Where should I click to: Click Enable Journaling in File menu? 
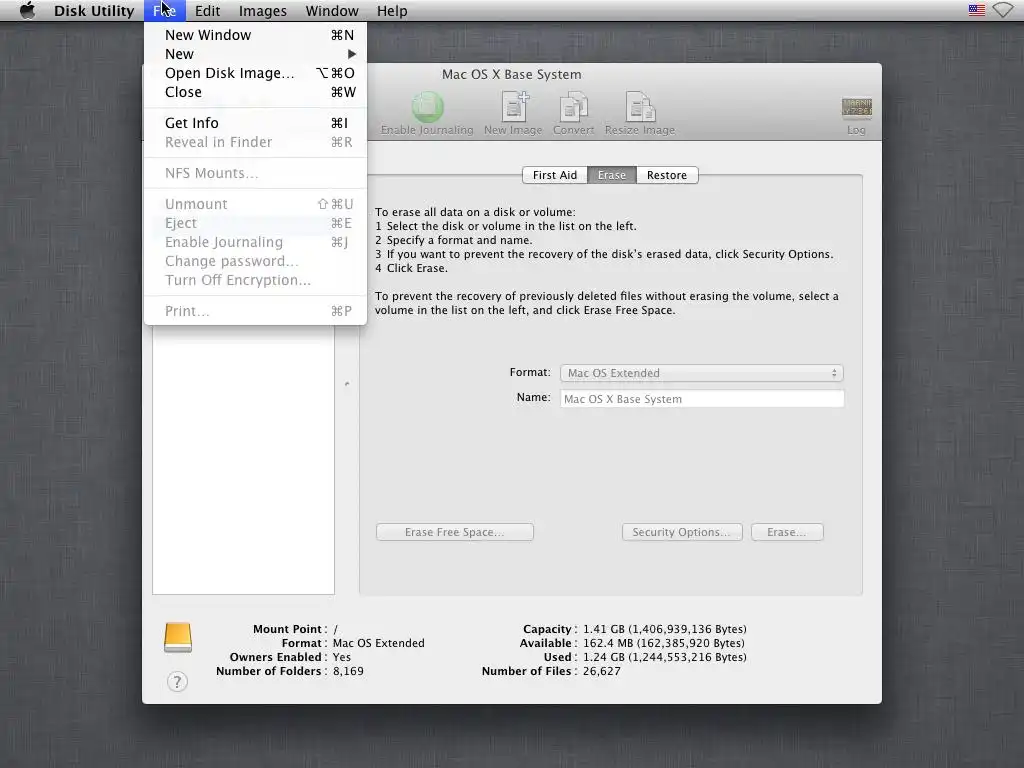point(255,242)
